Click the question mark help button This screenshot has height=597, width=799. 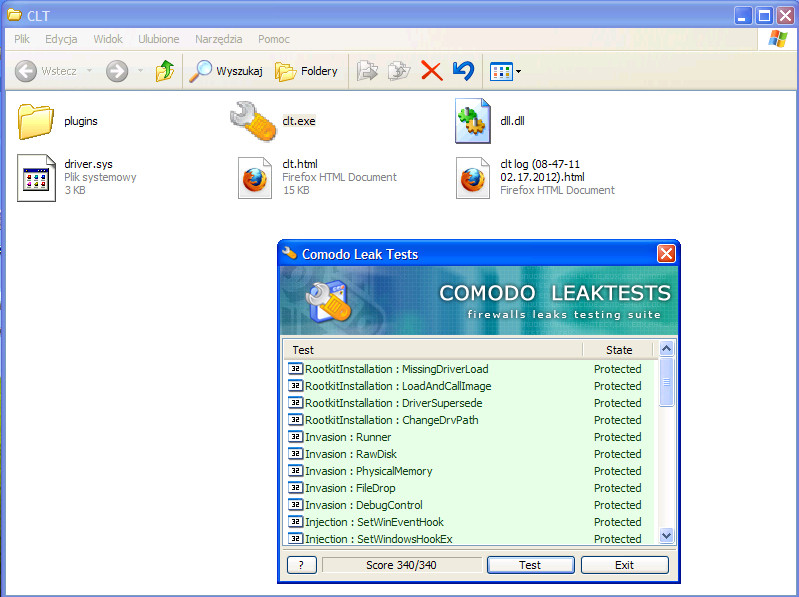[x=302, y=565]
